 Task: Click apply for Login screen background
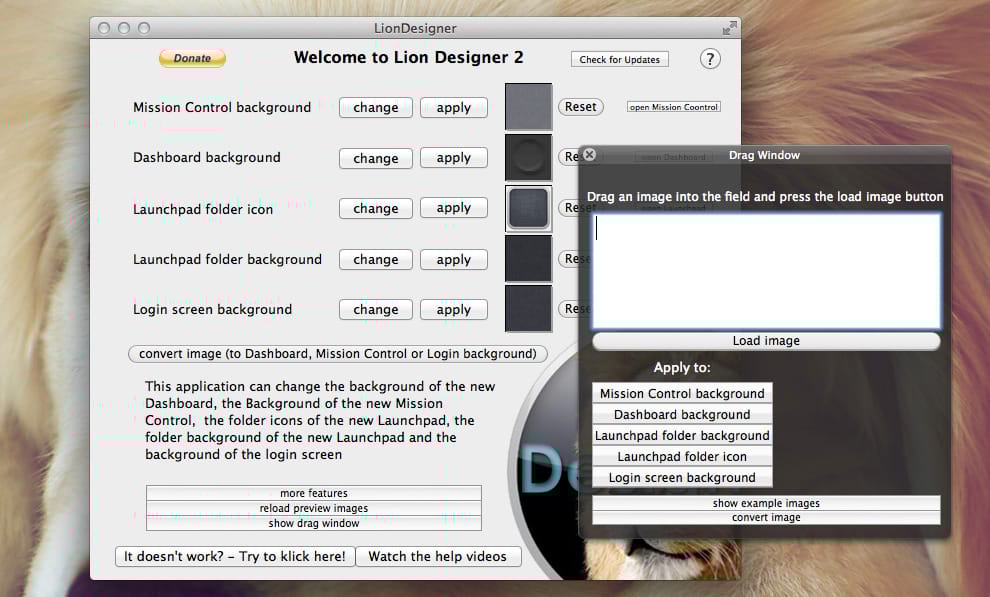coord(453,309)
